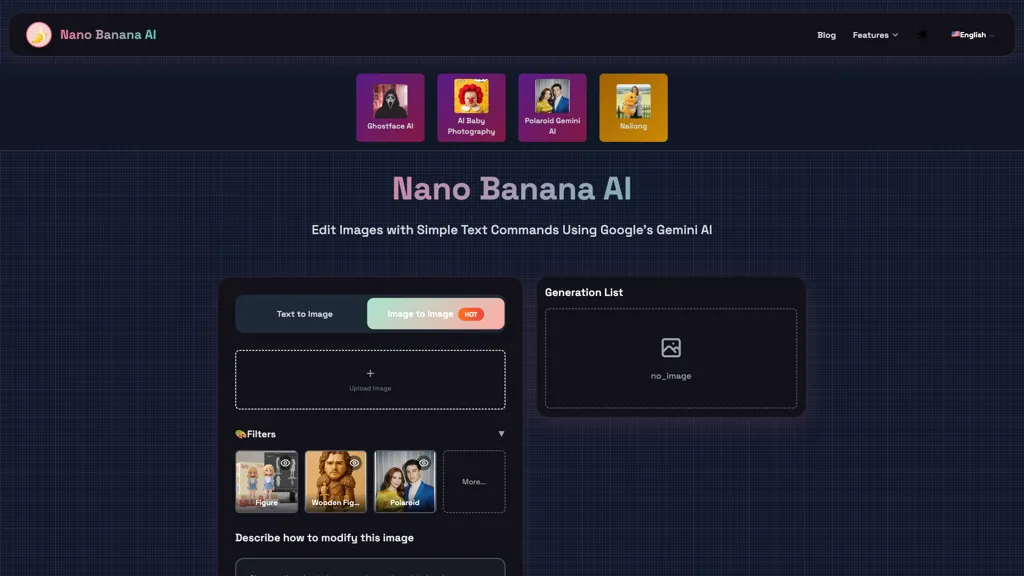Click the Upload Image label
The image size is (1024, 576).
(370, 388)
